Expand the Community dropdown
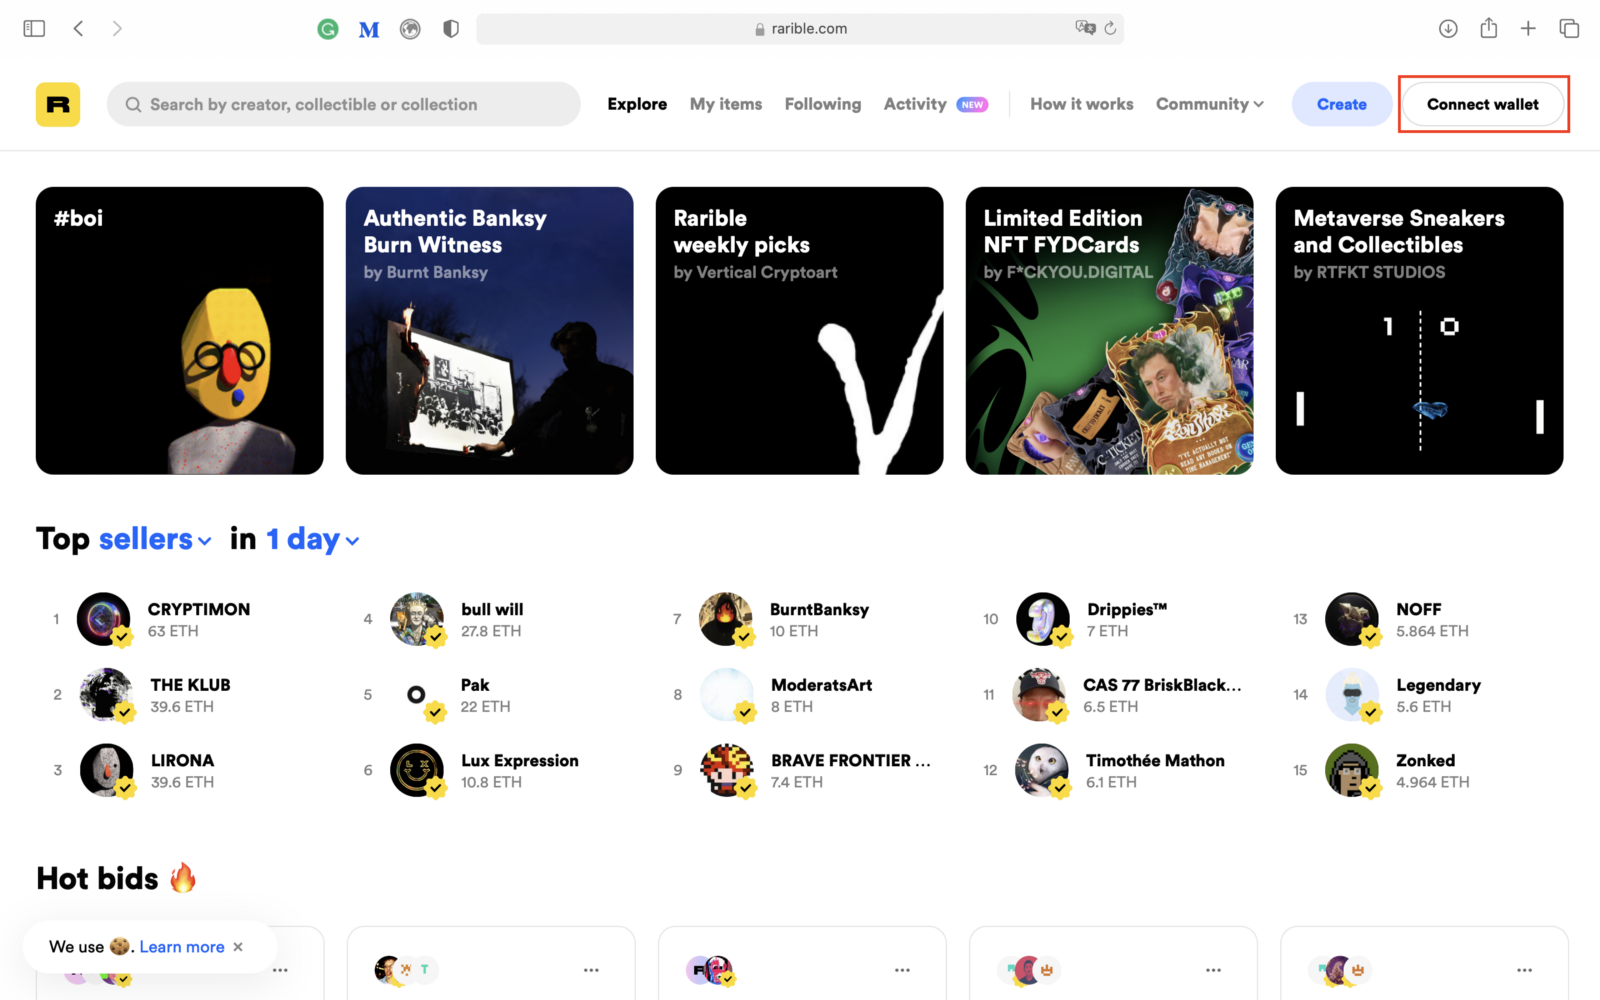 click(x=1210, y=104)
